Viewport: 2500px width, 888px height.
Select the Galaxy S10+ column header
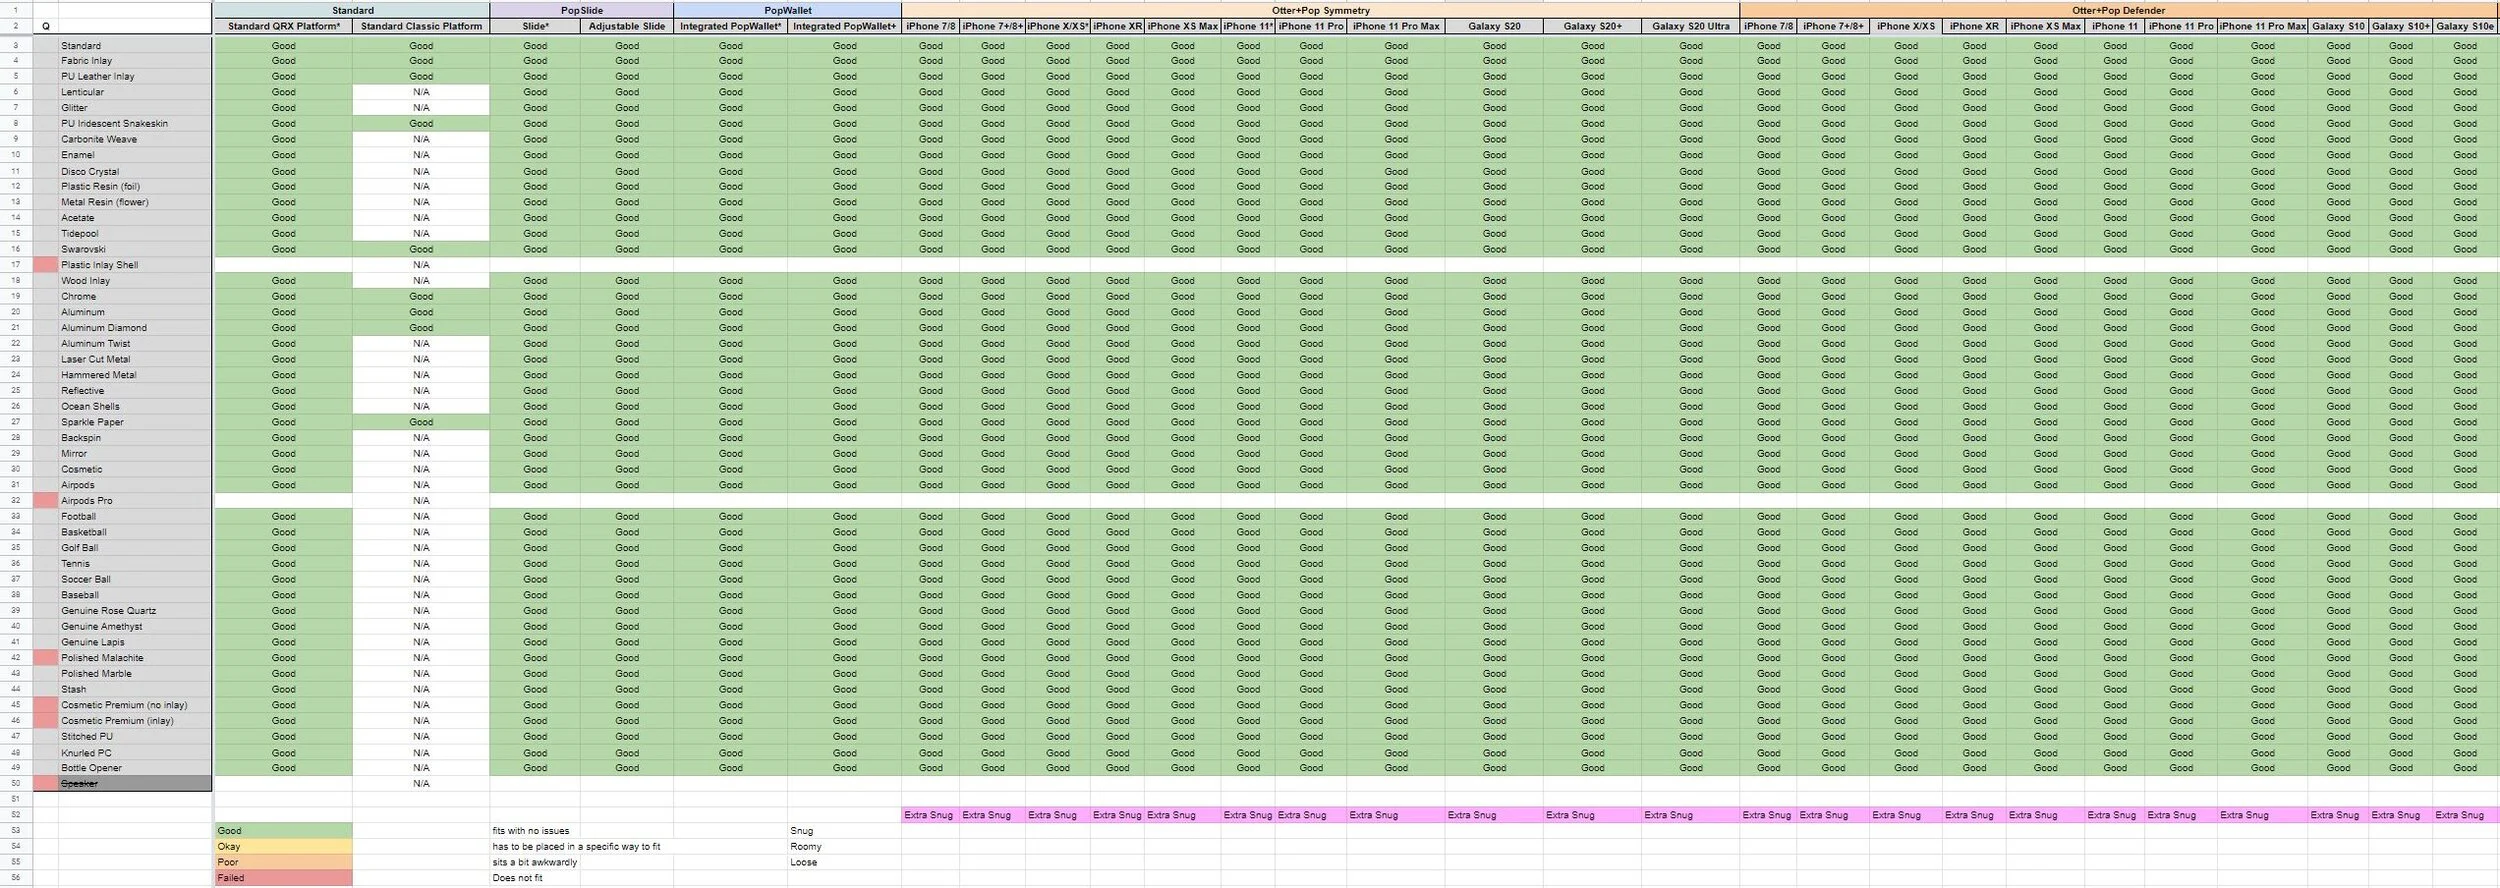pyautogui.click(x=2401, y=26)
